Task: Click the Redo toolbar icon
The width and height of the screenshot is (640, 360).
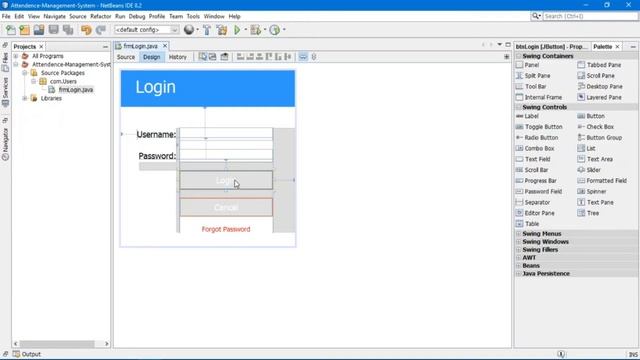Action: pyautogui.click(x=100, y=30)
